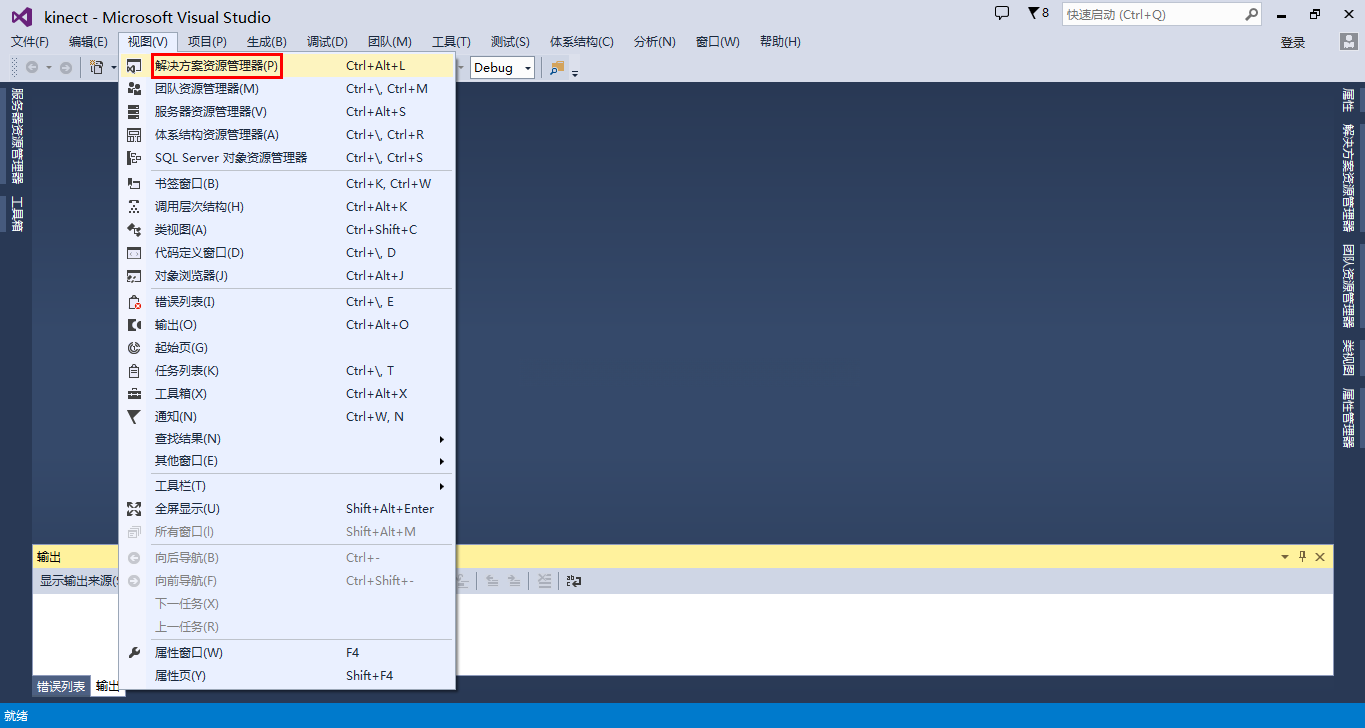1365x728 pixels.
Task: Open the 编辑(E) menu
Action: (88, 42)
